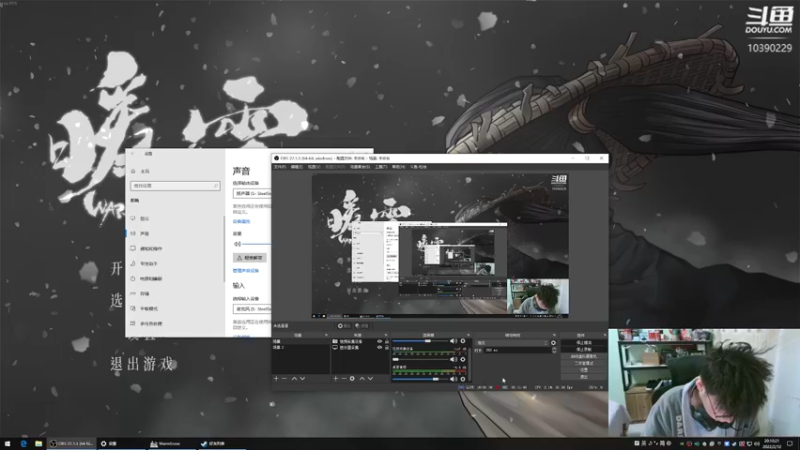Toggle 启动虚拟摄像机 virtual camera in OBS
Screen dimensions: 800x450
point(584,356)
